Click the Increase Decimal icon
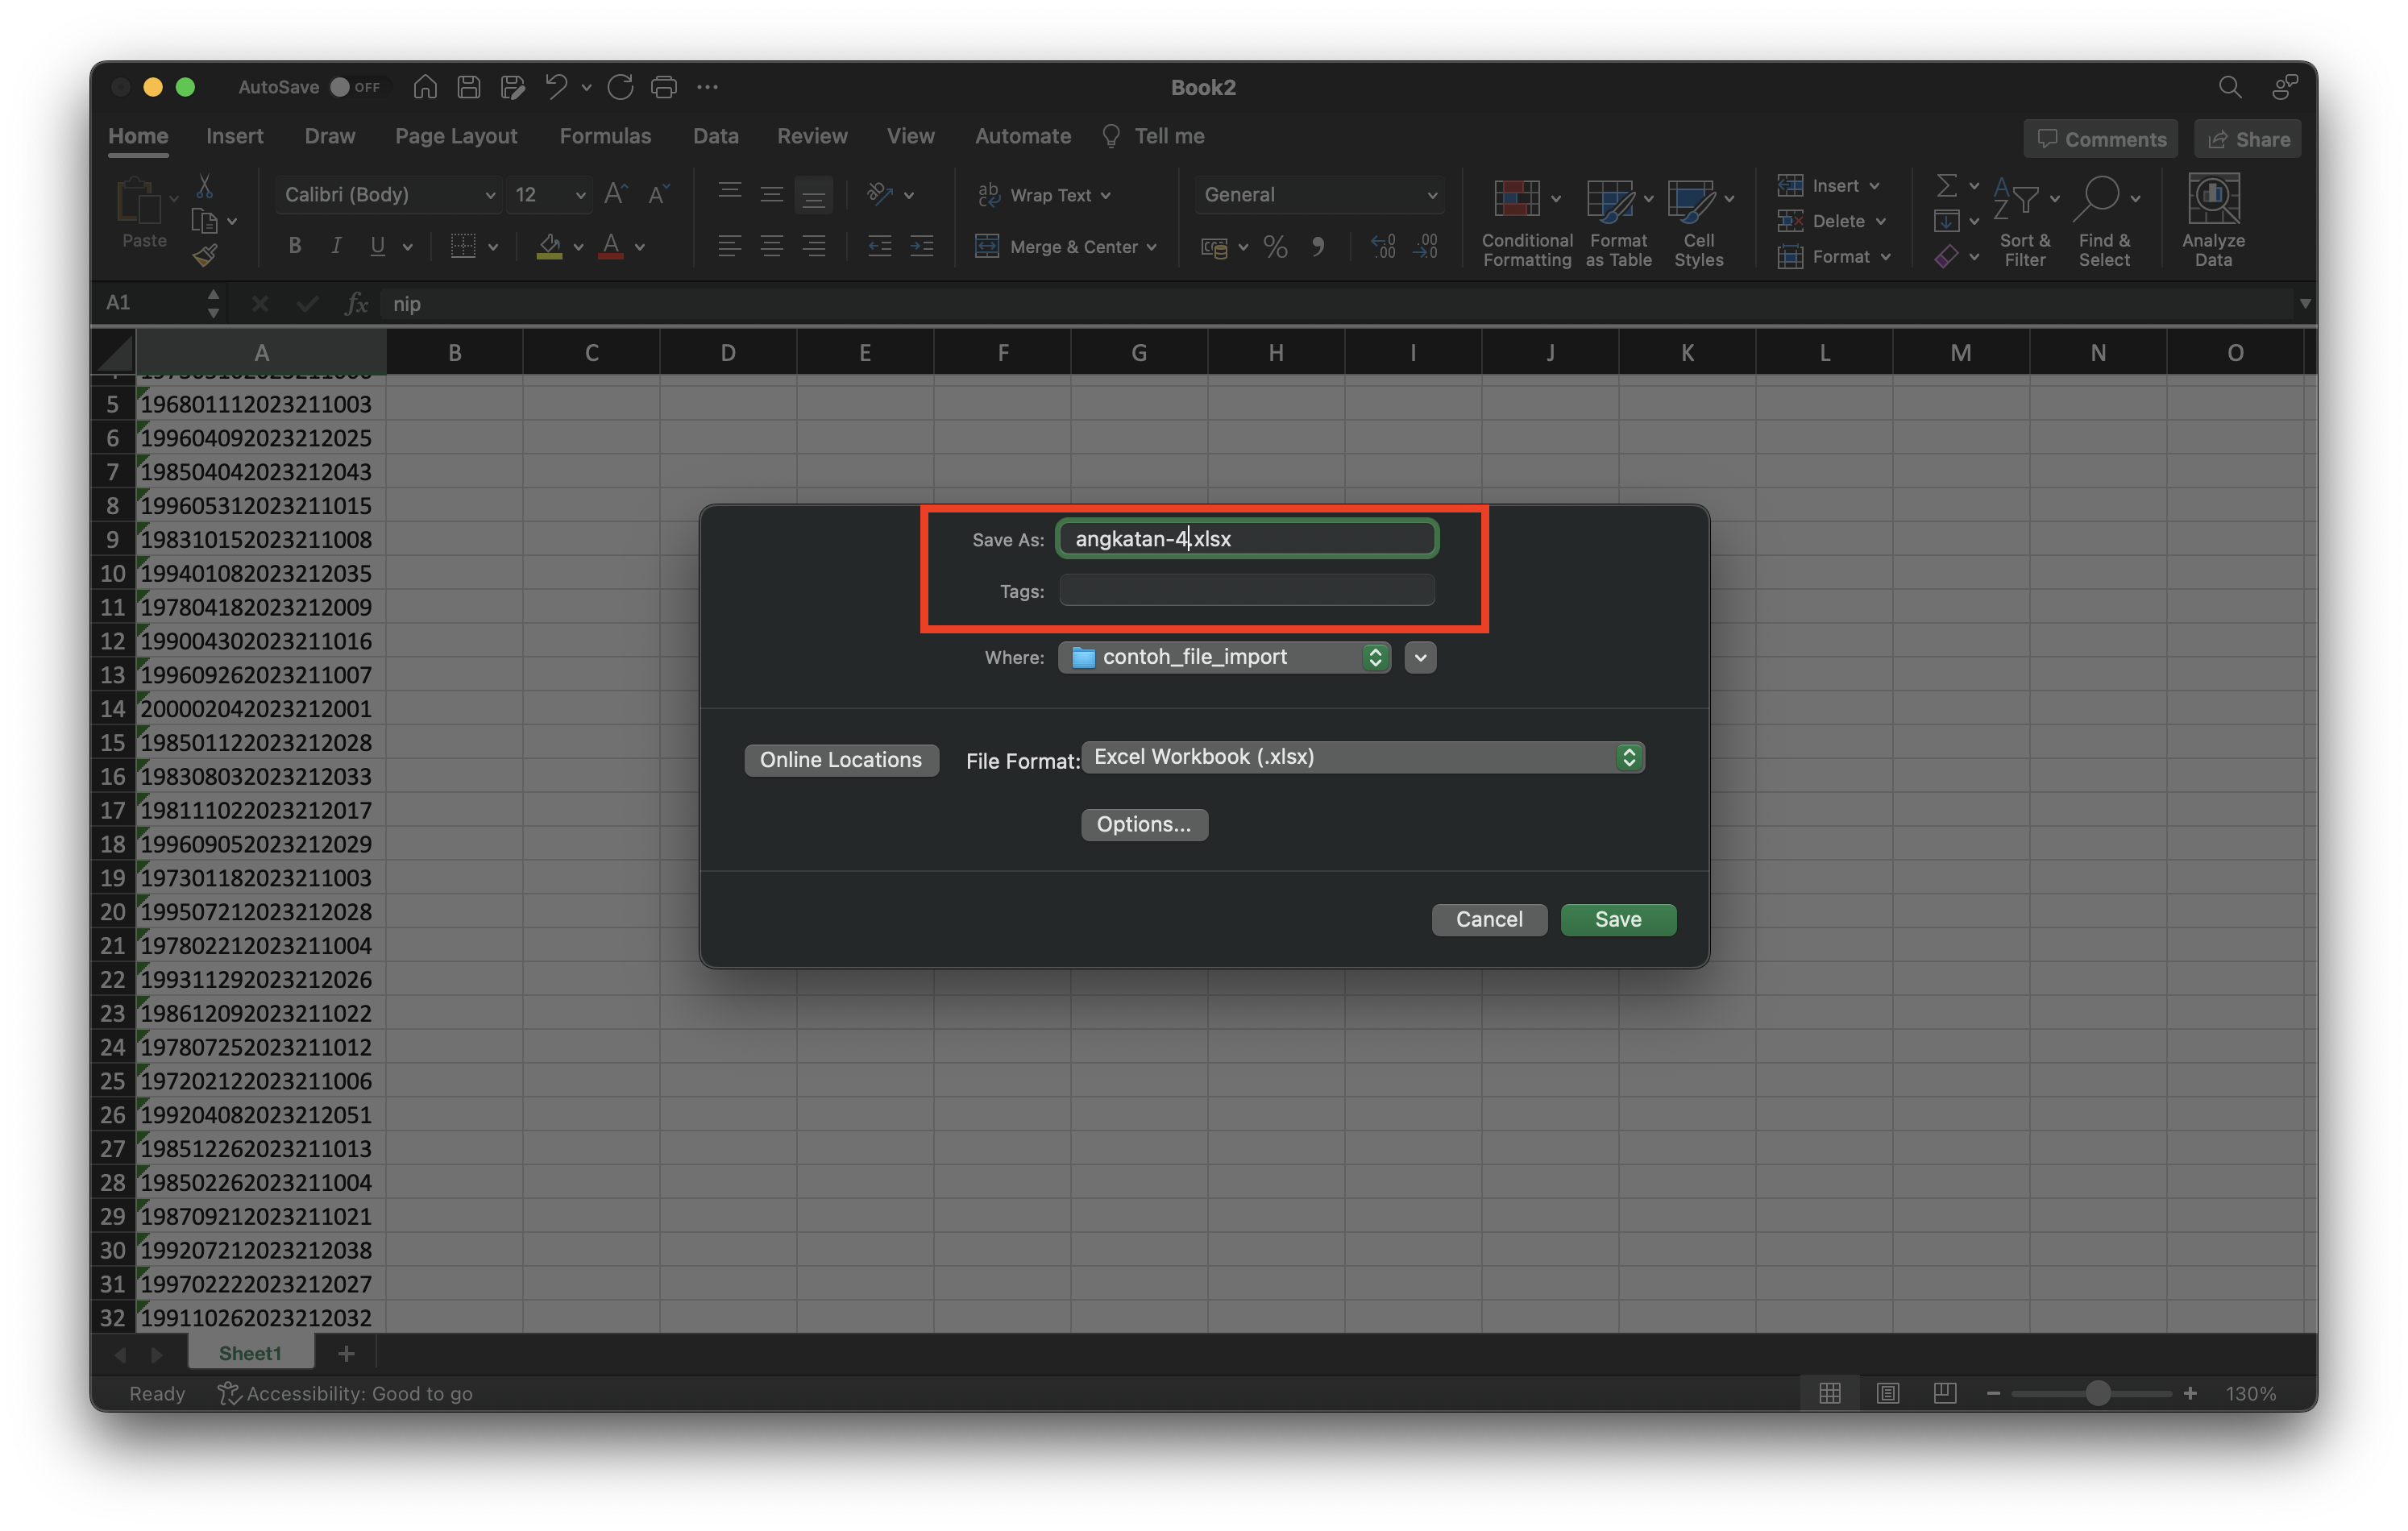The height and width of the screenshot is (1531, 2408). pyautogui.click(x=1383, y=246)
